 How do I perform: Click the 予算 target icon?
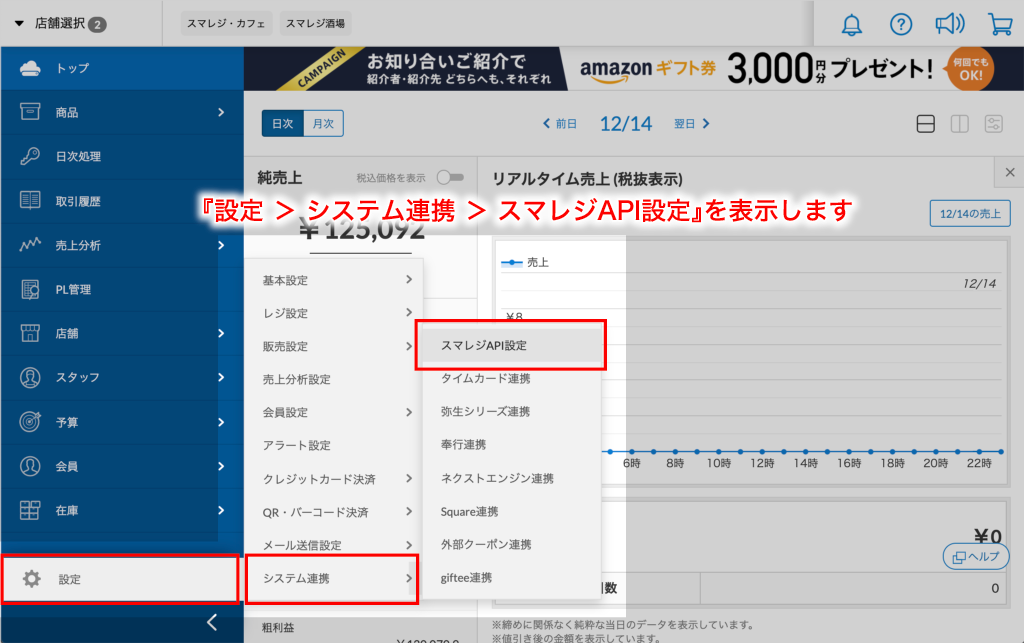coord(30,422)
